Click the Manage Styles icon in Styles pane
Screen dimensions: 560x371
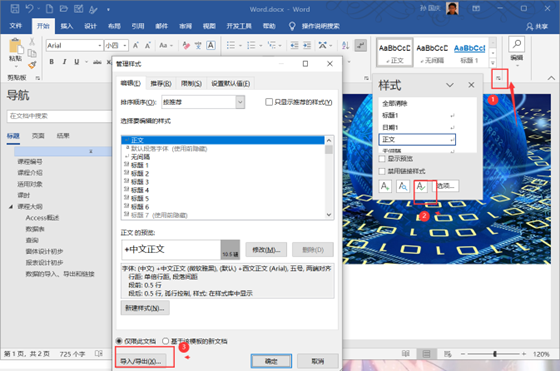(421, 186)
